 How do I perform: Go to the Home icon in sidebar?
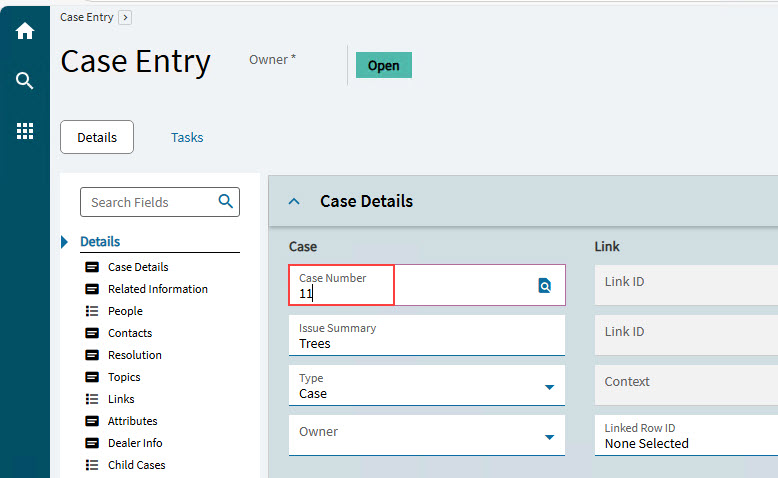pos(24,31)
